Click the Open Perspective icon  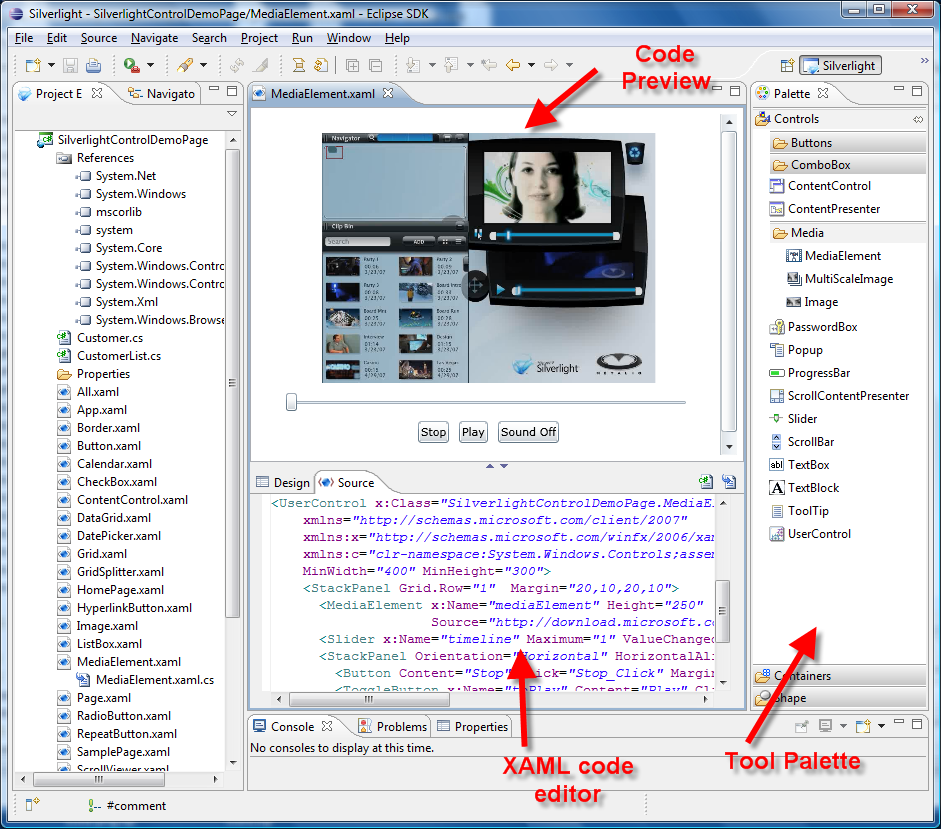point(787,66)
